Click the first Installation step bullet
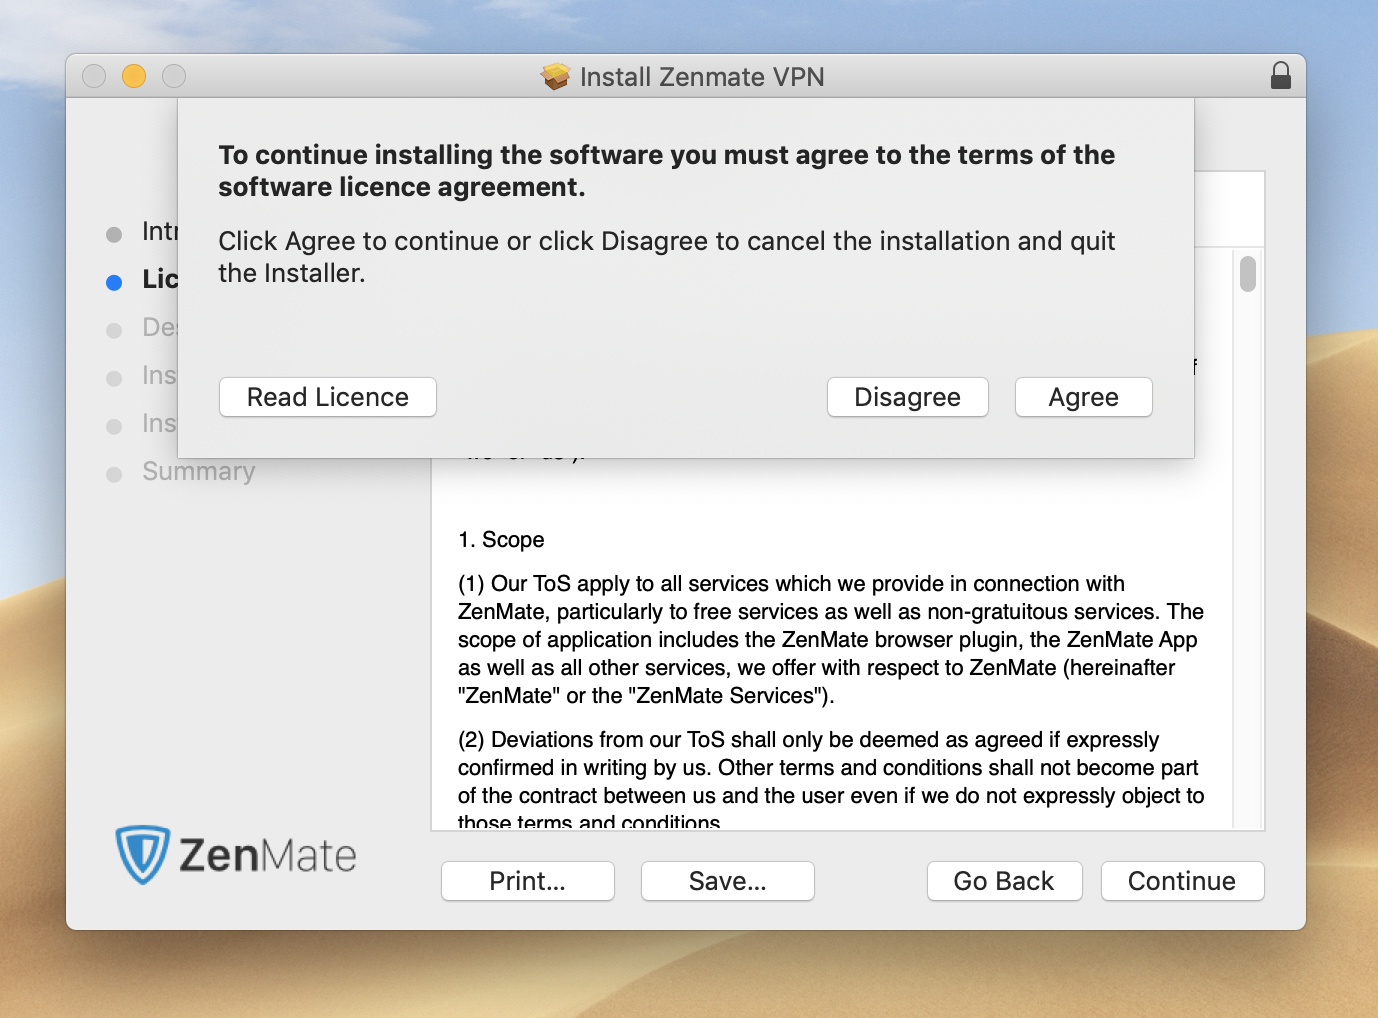This screenshot has width=1378, height=1018. point(113,377)
